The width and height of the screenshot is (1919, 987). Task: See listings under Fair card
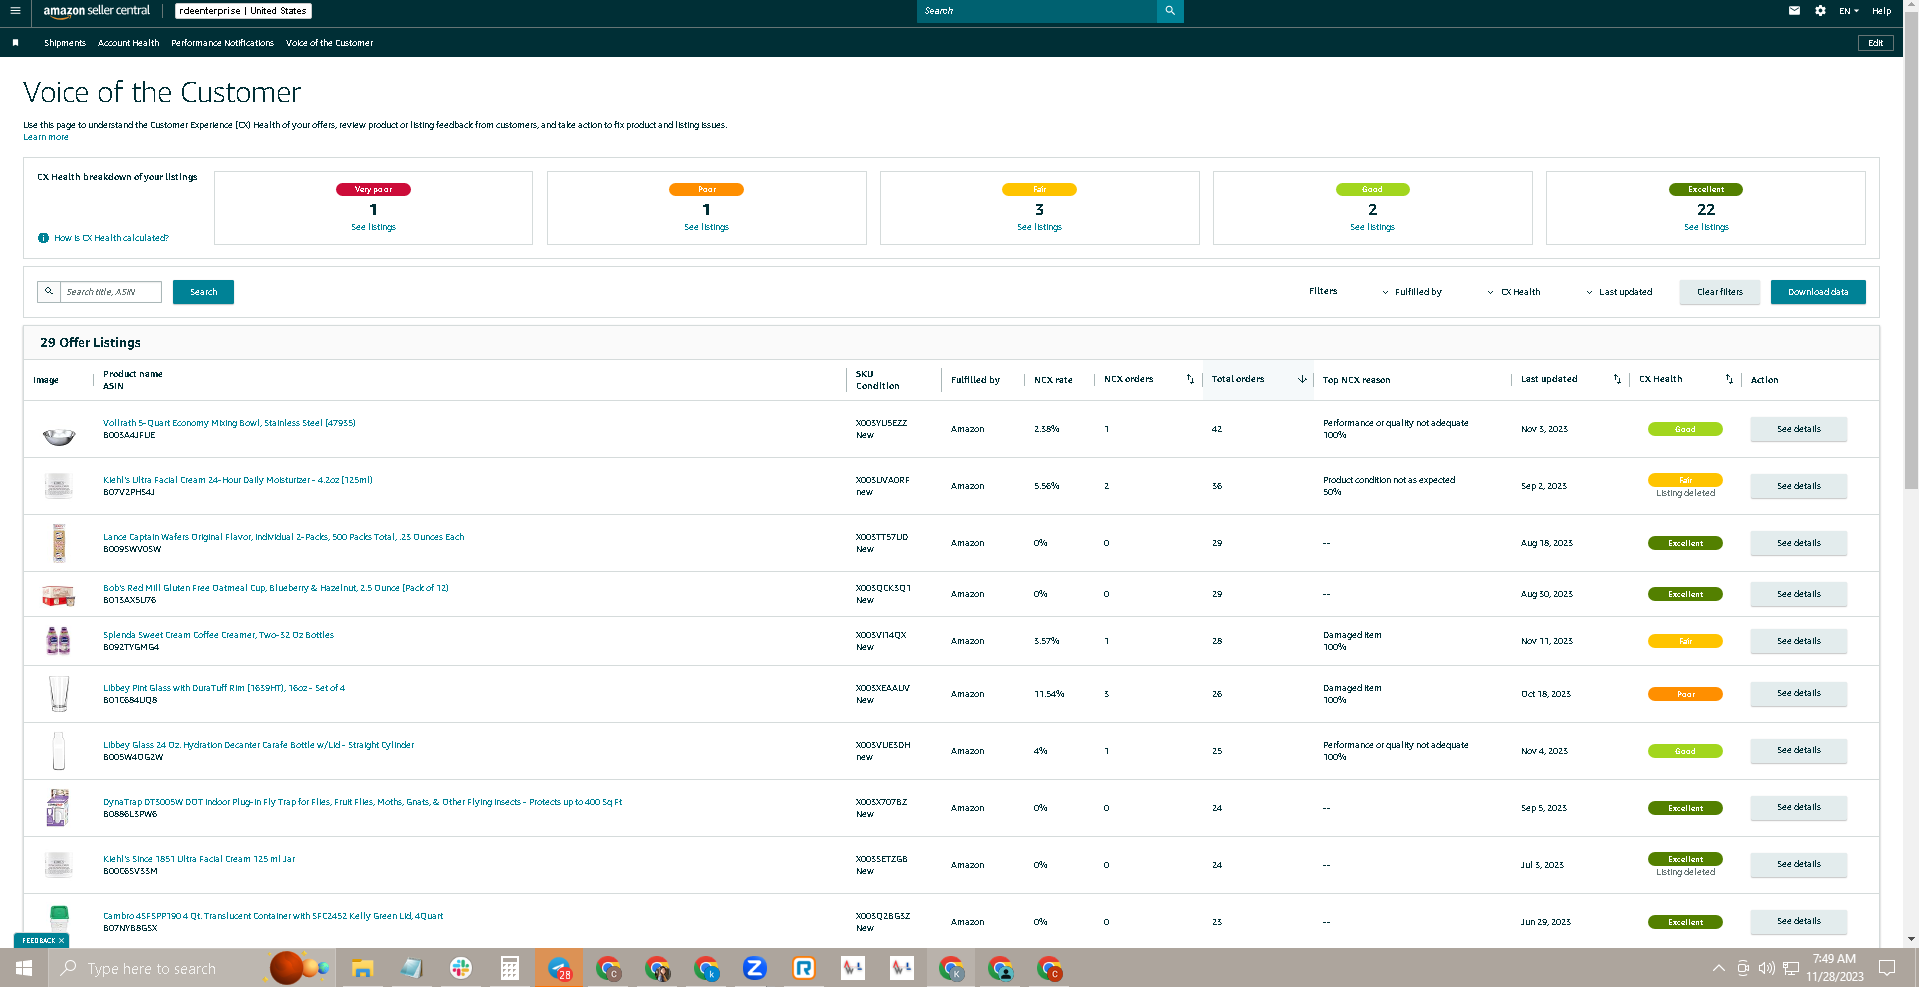pos(1039,227)
